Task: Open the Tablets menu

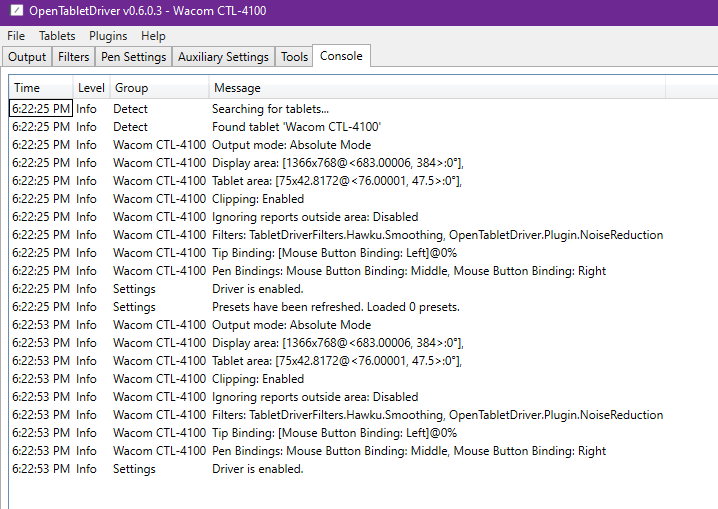Action: (57, 36)
